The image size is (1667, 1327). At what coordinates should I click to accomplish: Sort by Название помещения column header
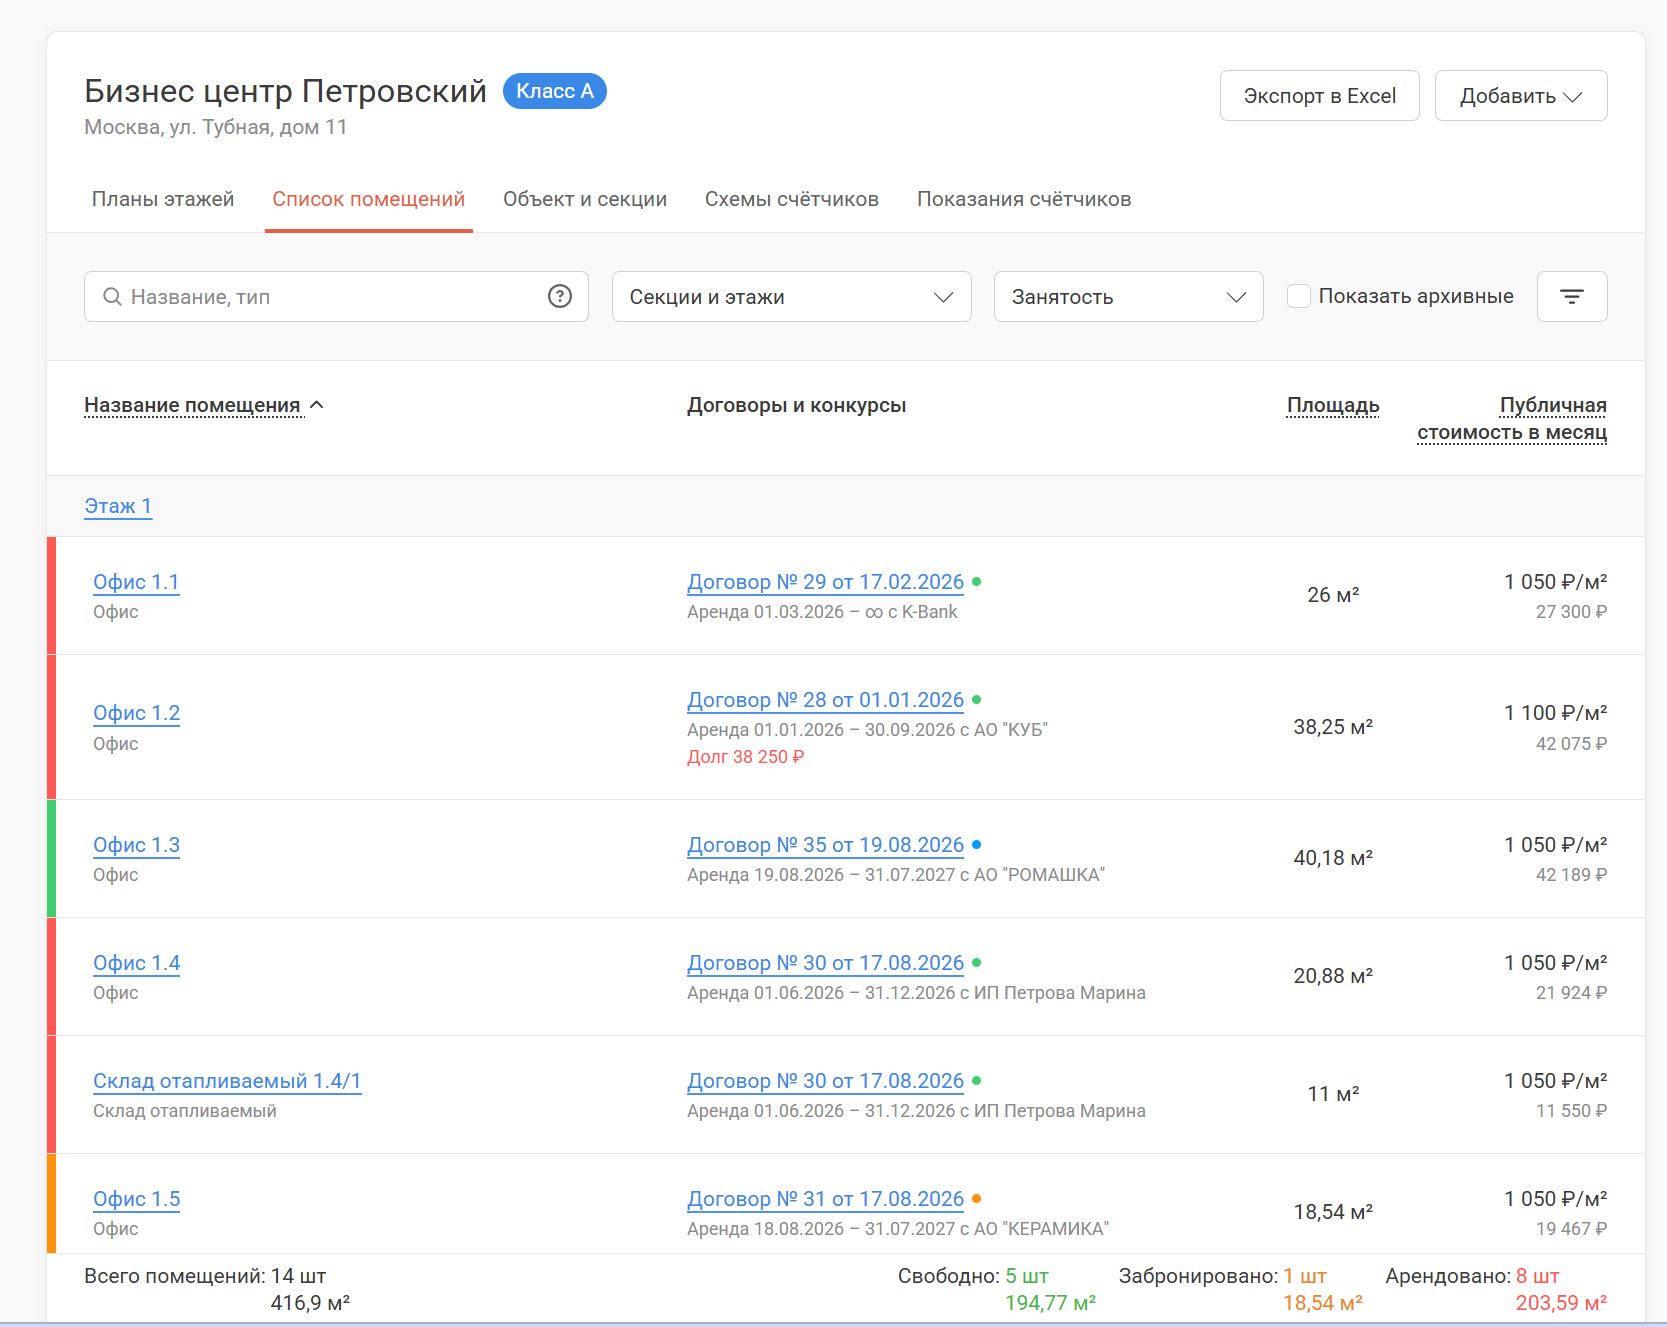(192, 405)
